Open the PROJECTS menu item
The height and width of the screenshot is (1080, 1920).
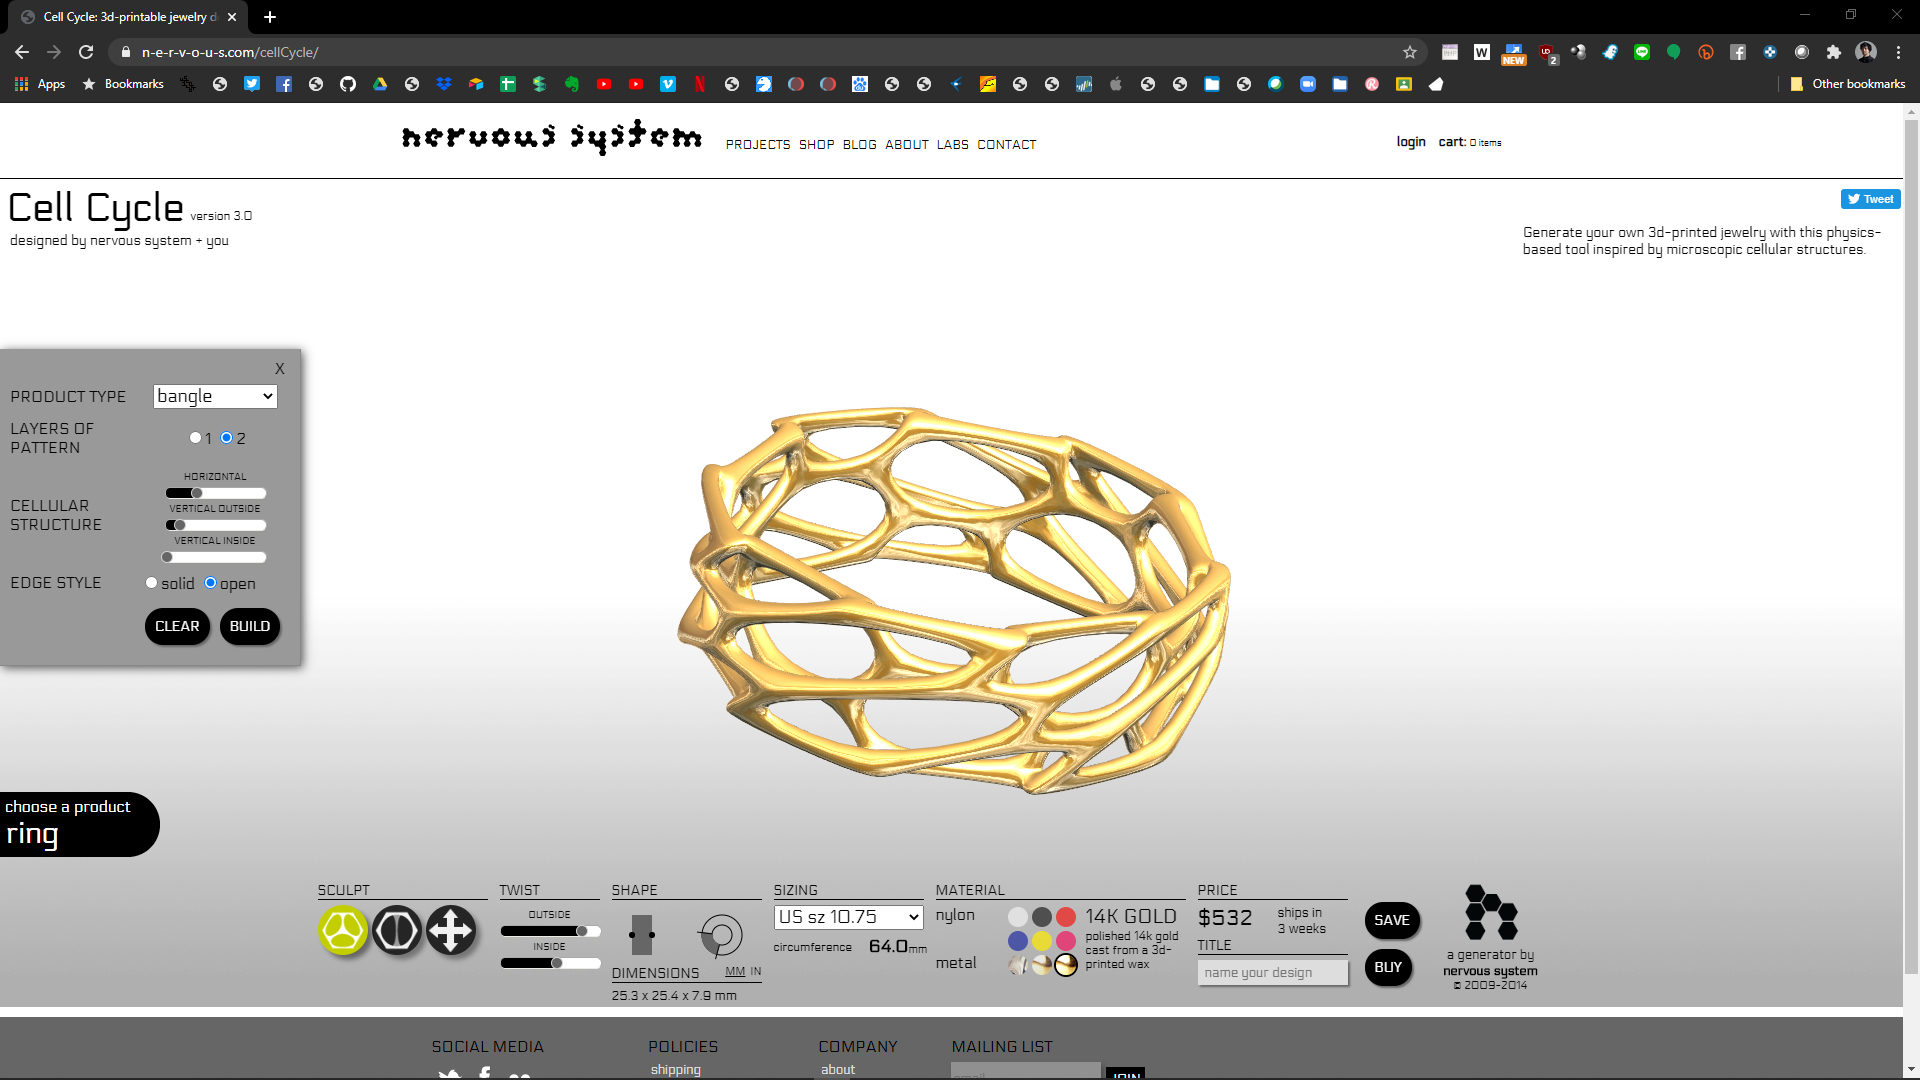pyautogui.click(x=758, y=145)
